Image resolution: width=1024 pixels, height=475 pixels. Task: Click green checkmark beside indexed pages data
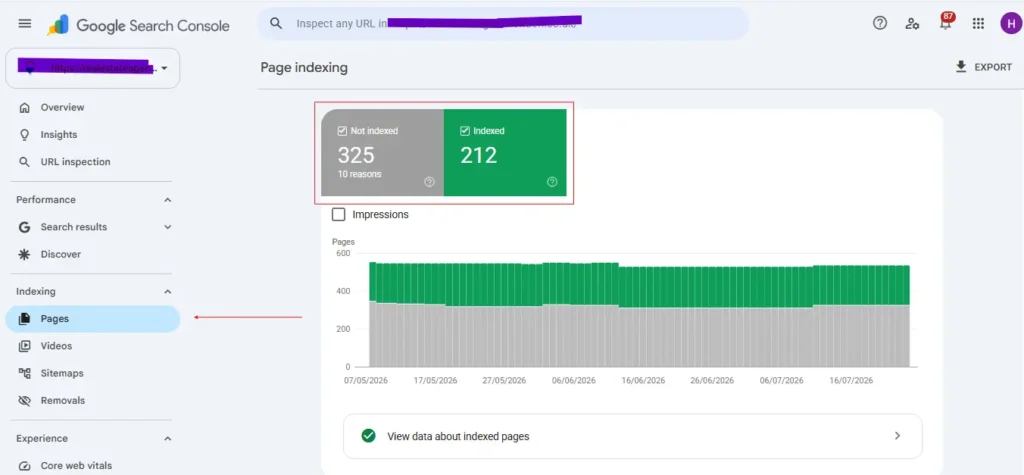click(x=368, y=436)
